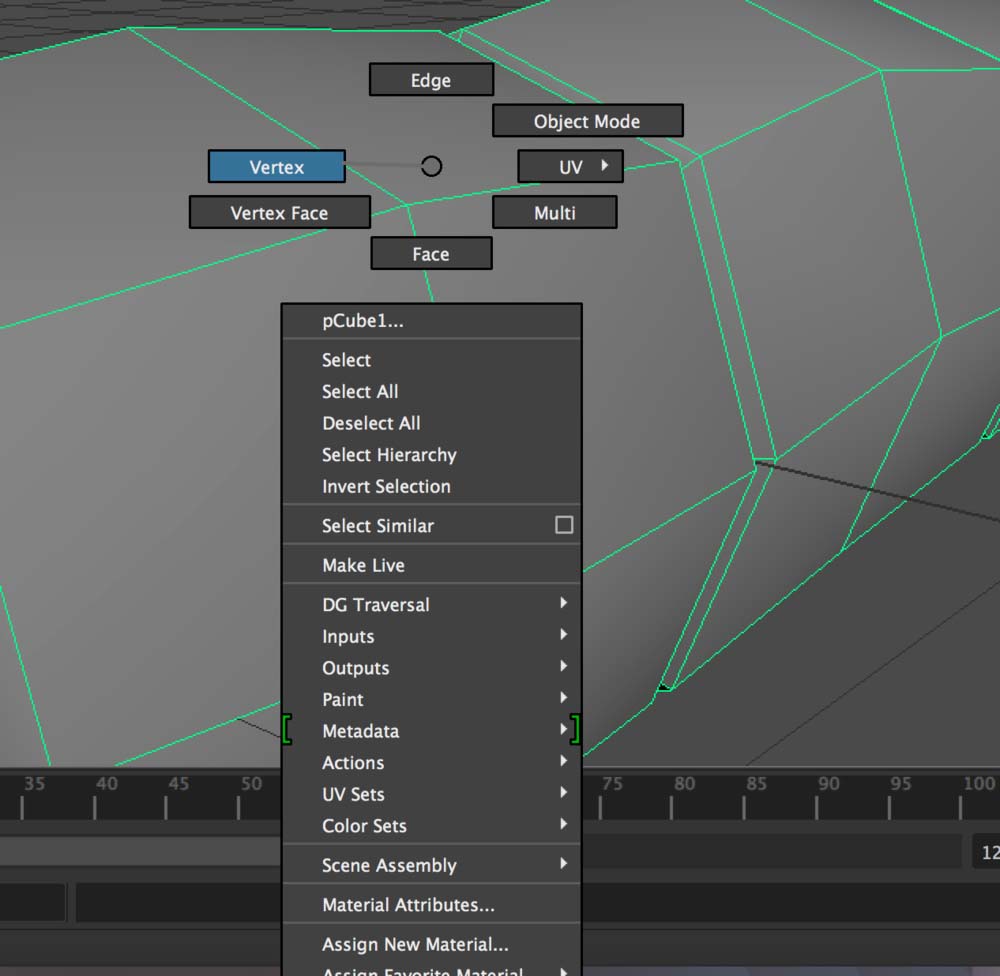The width and height of the screenshot is (1000, 976).
Task: Select Face component mode
Action: pyautogui.click(x=431, y=253)
